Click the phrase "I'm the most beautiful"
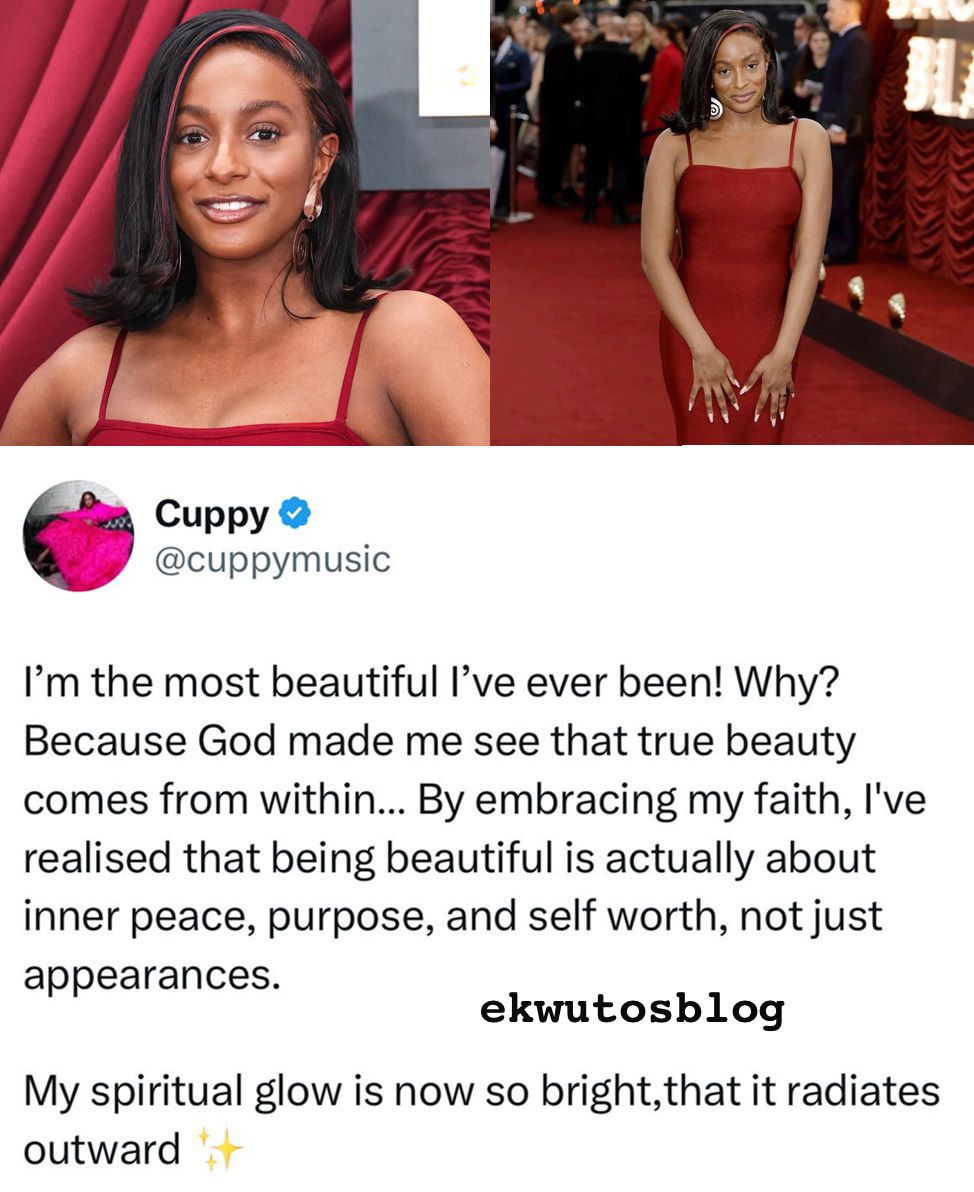Screen dimensions: 974x1192 229,682
